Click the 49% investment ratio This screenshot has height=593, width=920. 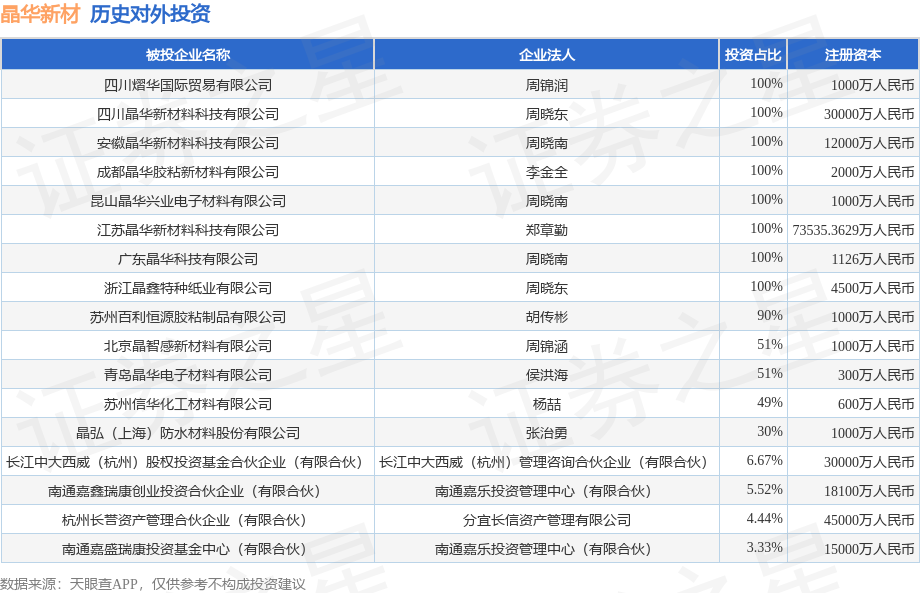[x=769, y=402]
